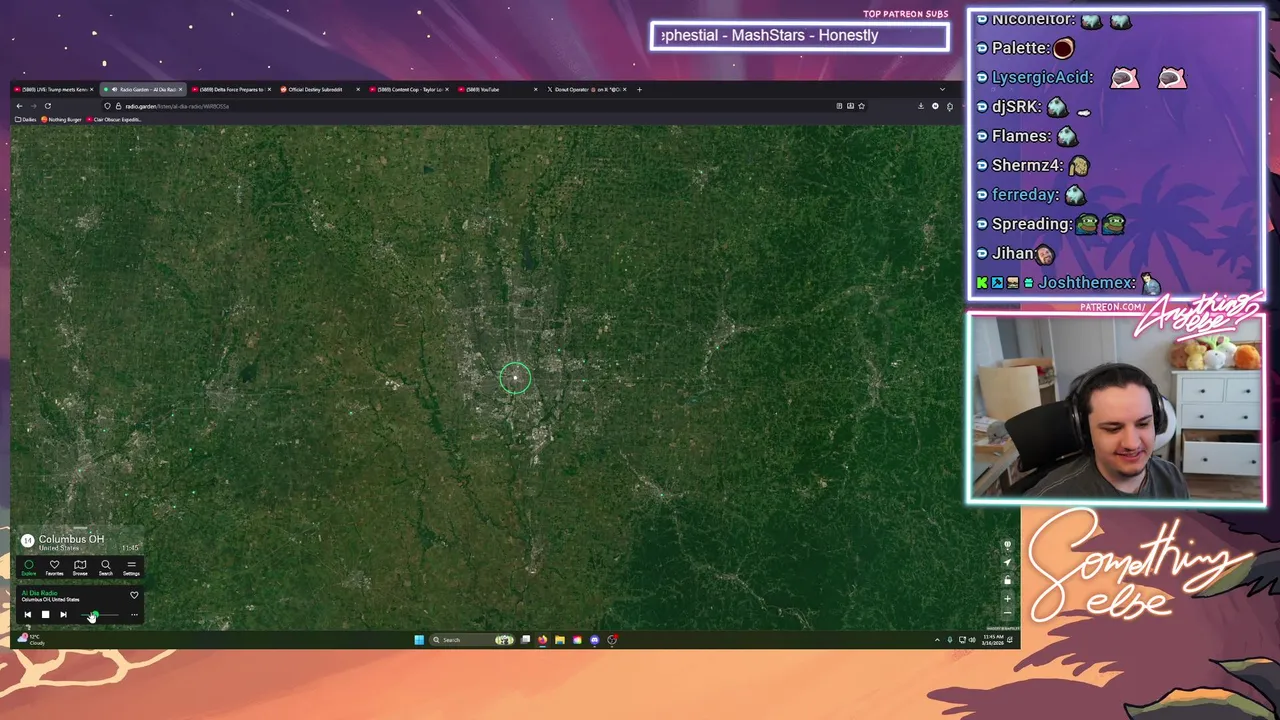Skip to next station
Screen dimensions: 1280x720
[x=63, y=614]
